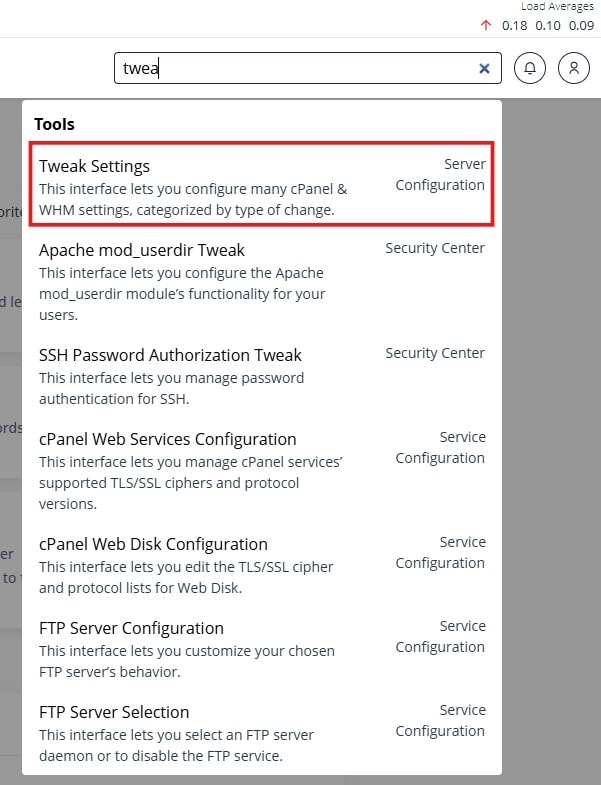Open Apache mod_userdir Tweak result
601x785 pixels.
click(261, 281)
